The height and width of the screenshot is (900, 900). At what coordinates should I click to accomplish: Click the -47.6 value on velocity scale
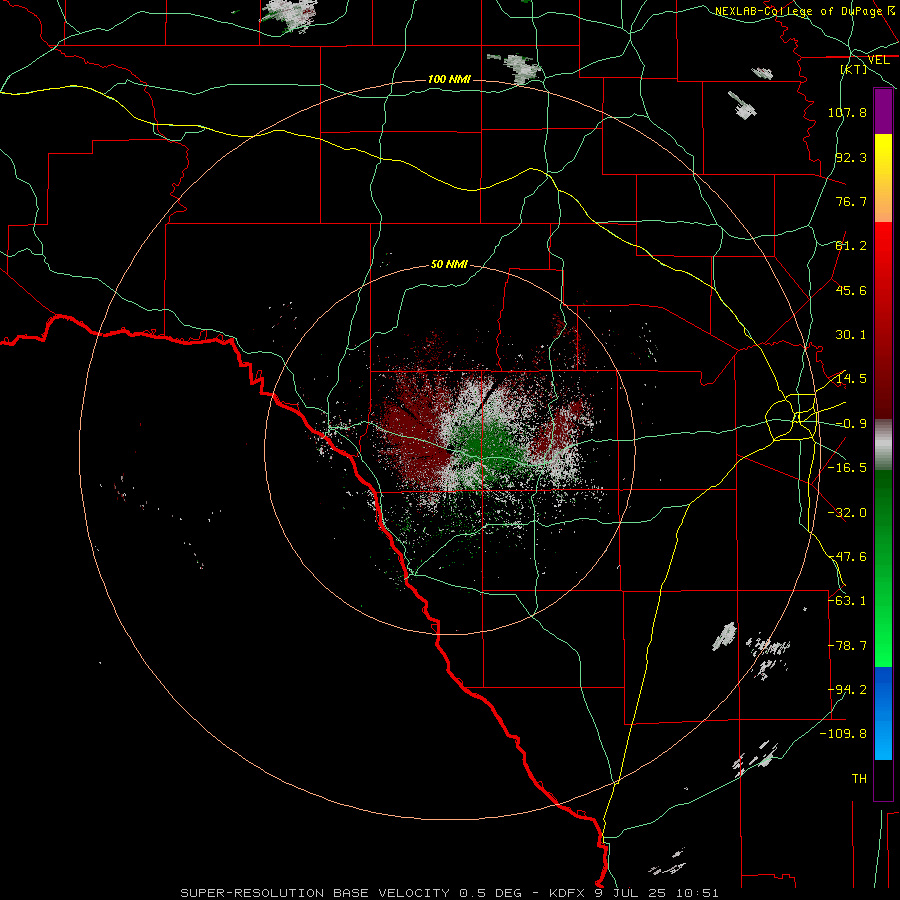click(847, 557)
